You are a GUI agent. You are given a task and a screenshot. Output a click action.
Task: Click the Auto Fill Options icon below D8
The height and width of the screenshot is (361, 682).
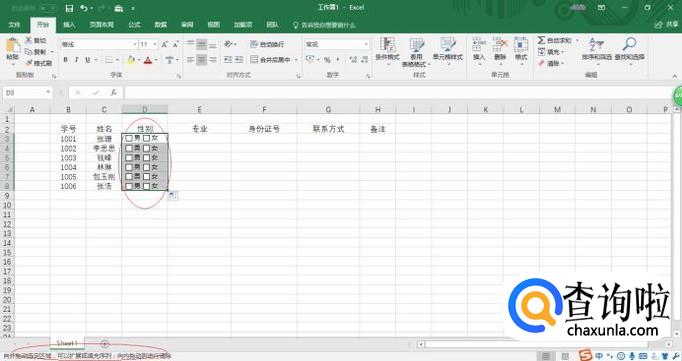coord(173,196)
